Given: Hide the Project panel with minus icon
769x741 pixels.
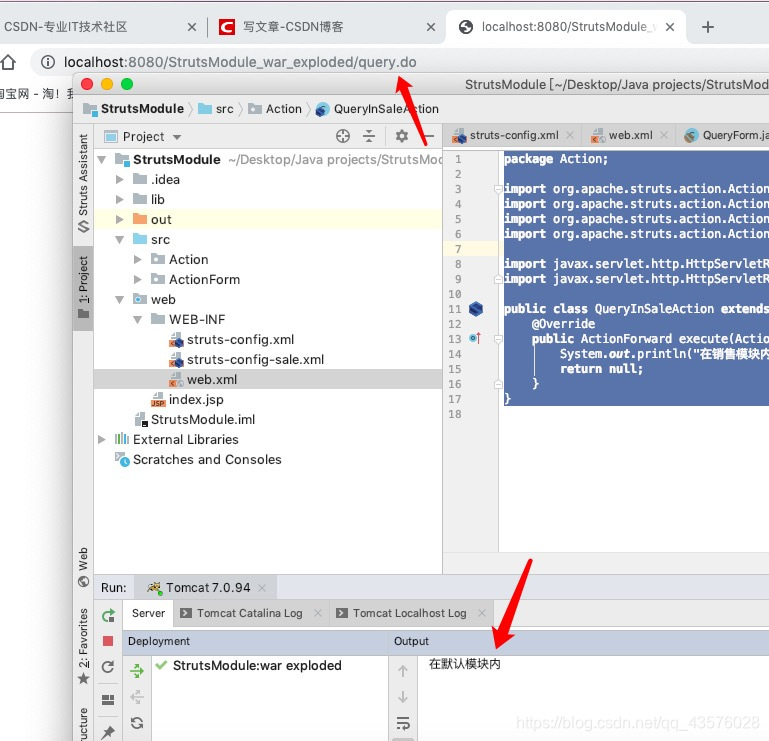Looking at the screenshot, I should [x=429, y=136].
